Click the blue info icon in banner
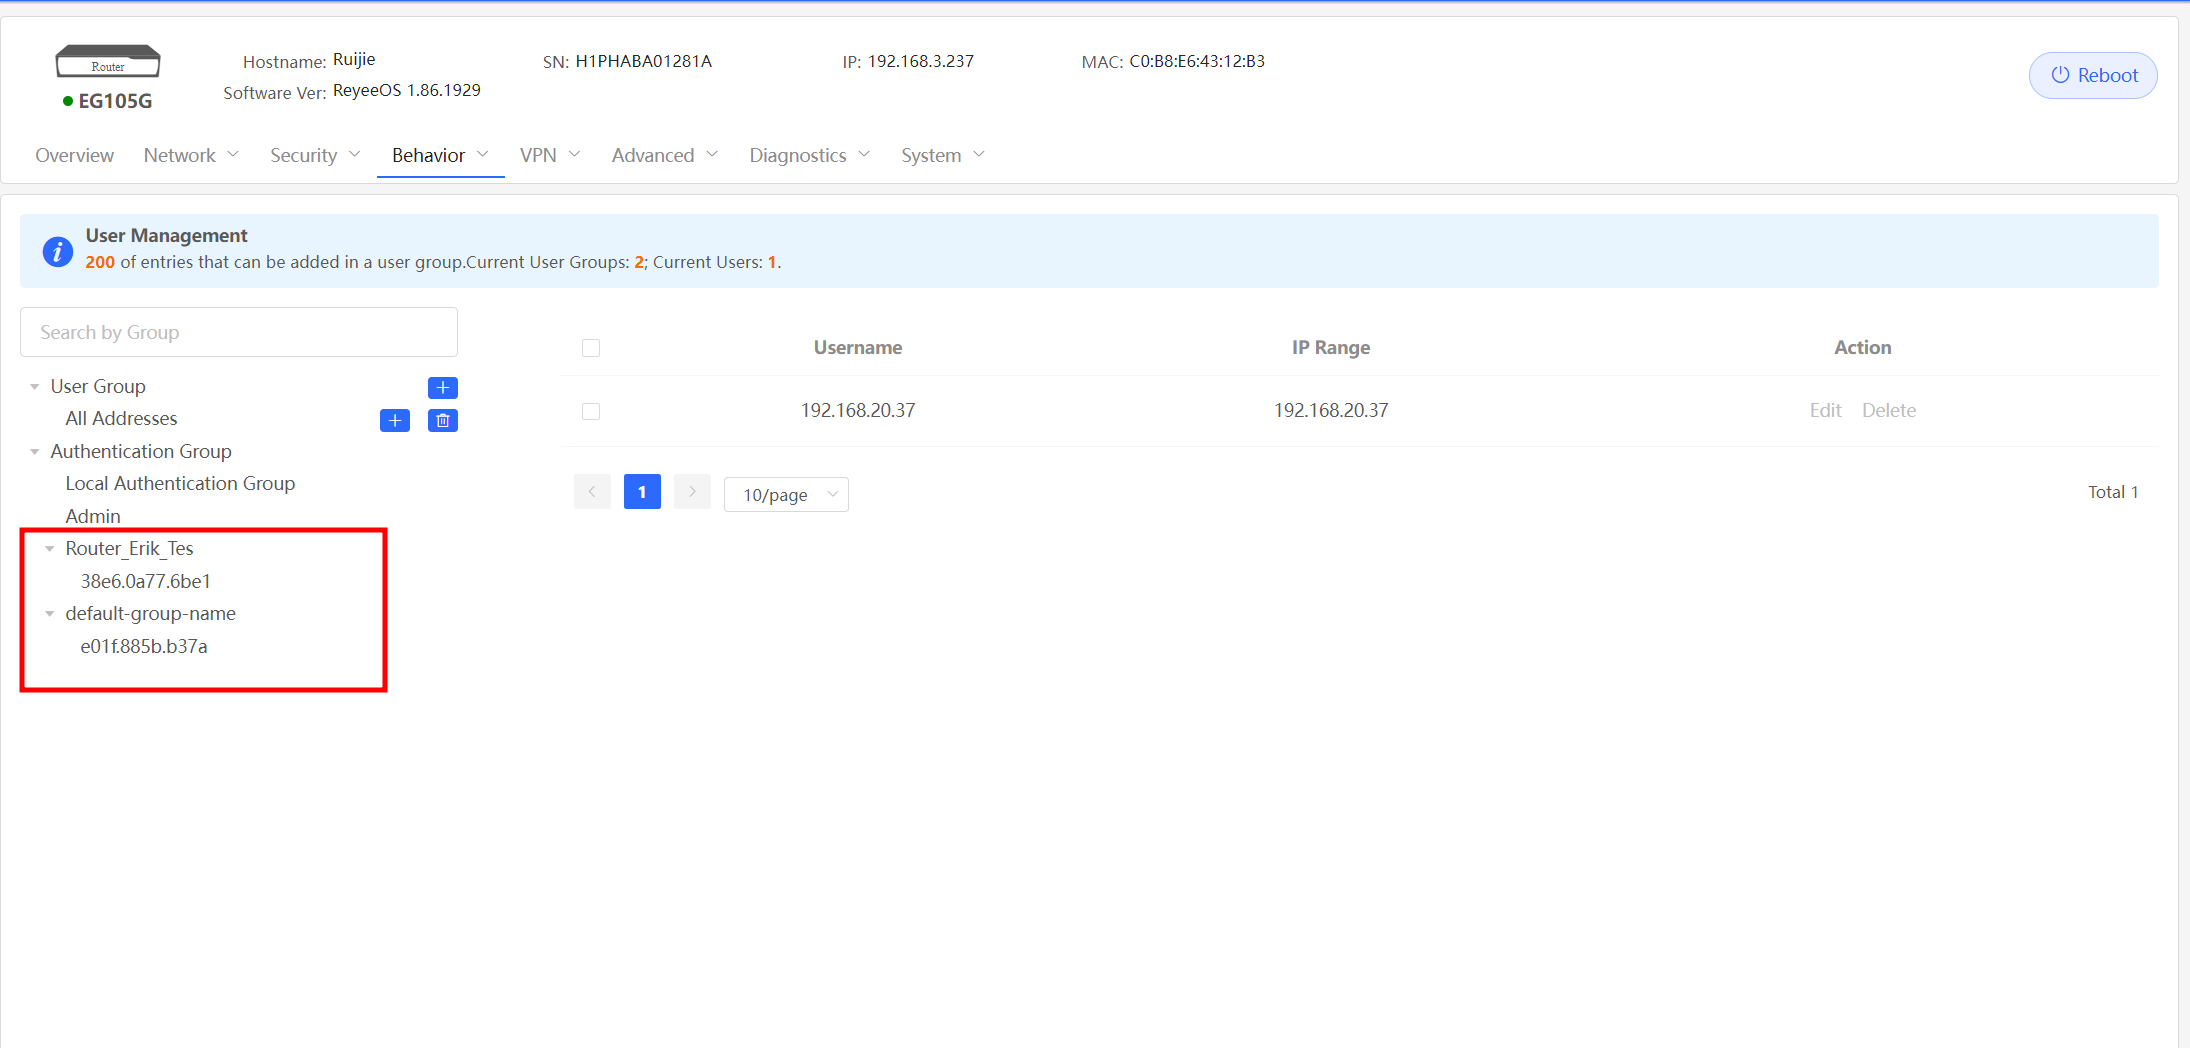The image size is (2190, 1048). coord(58,251)
